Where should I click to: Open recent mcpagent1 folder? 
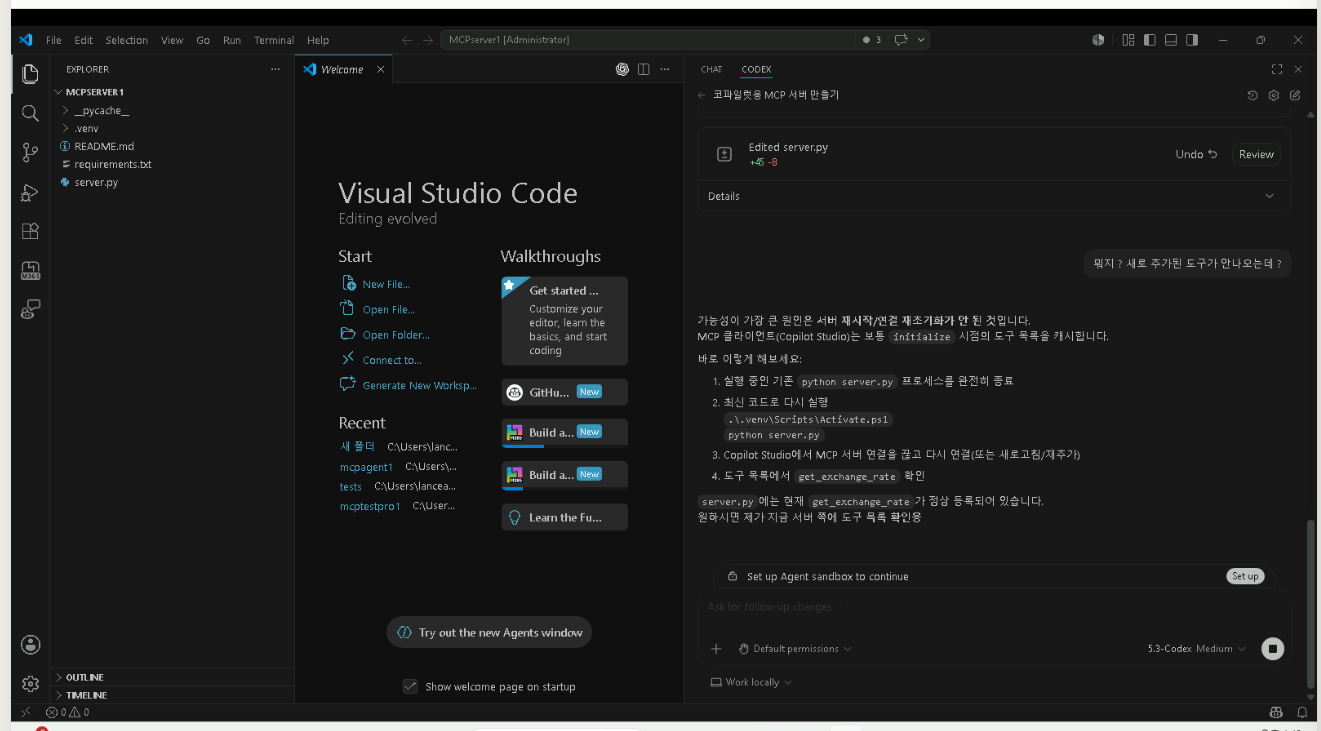pyautogui.click(x=366, y=467)
